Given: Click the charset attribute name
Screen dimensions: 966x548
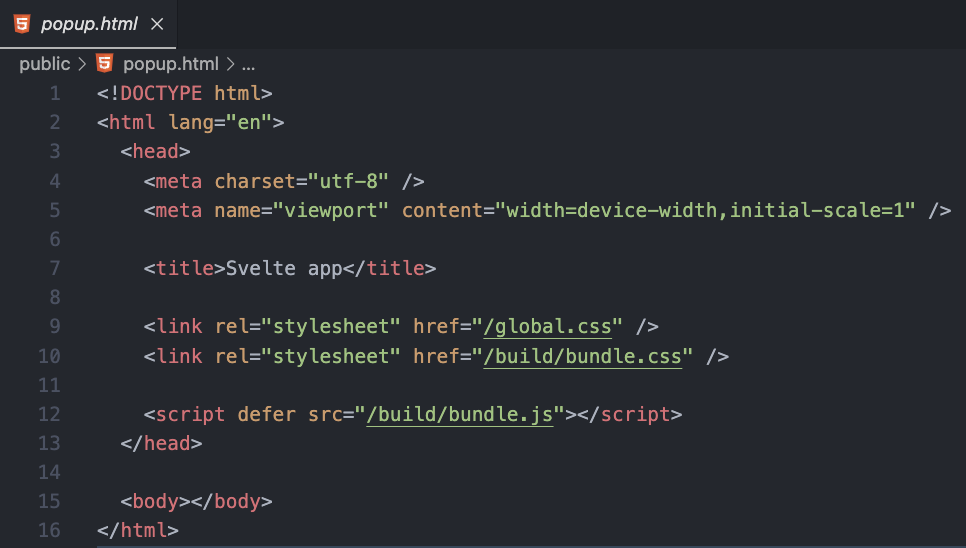Looking at the screenshot, I should tap(255, 182).
